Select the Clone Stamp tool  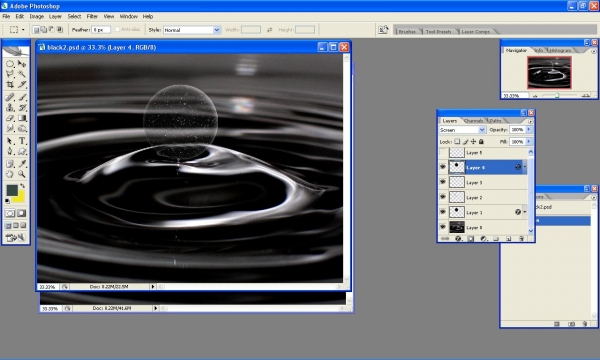tap(10, 108)
